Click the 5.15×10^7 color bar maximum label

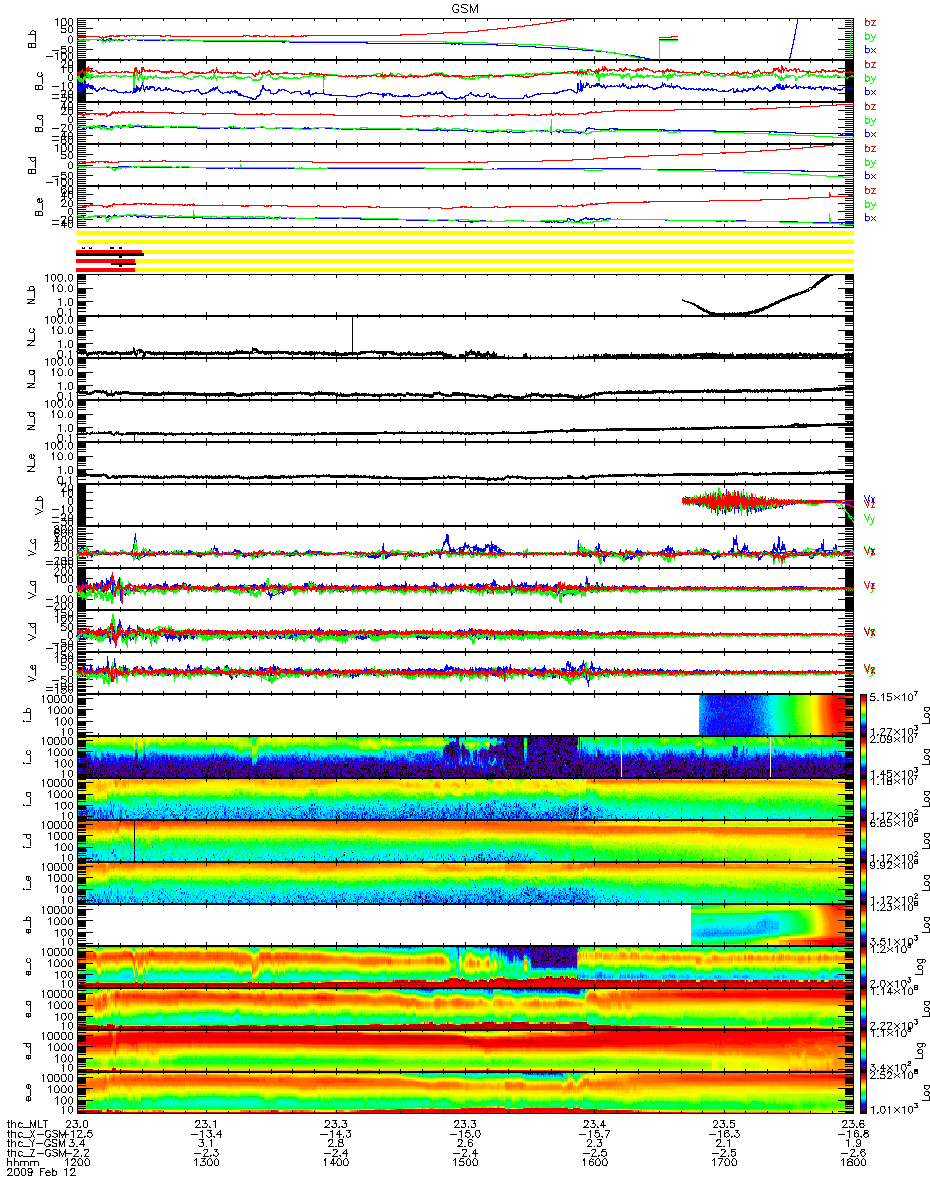[896, 696]
